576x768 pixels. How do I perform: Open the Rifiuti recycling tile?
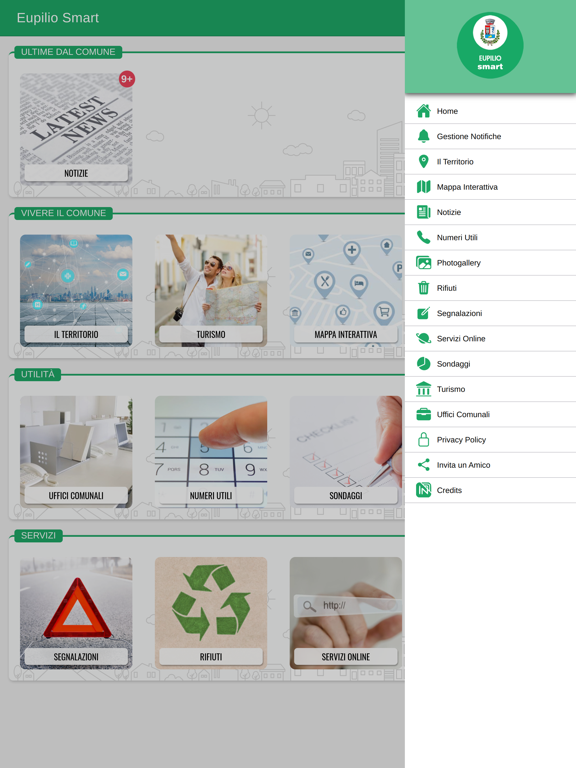pos(211,613)
